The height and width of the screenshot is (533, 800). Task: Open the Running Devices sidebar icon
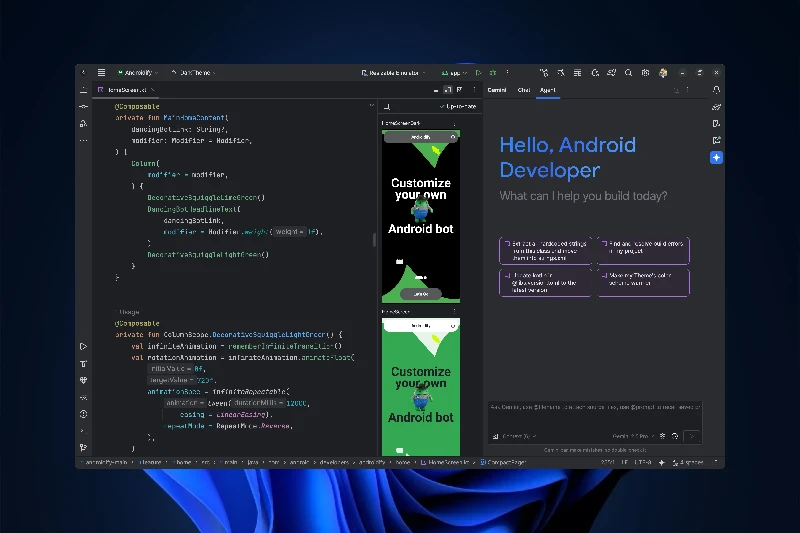716,140
